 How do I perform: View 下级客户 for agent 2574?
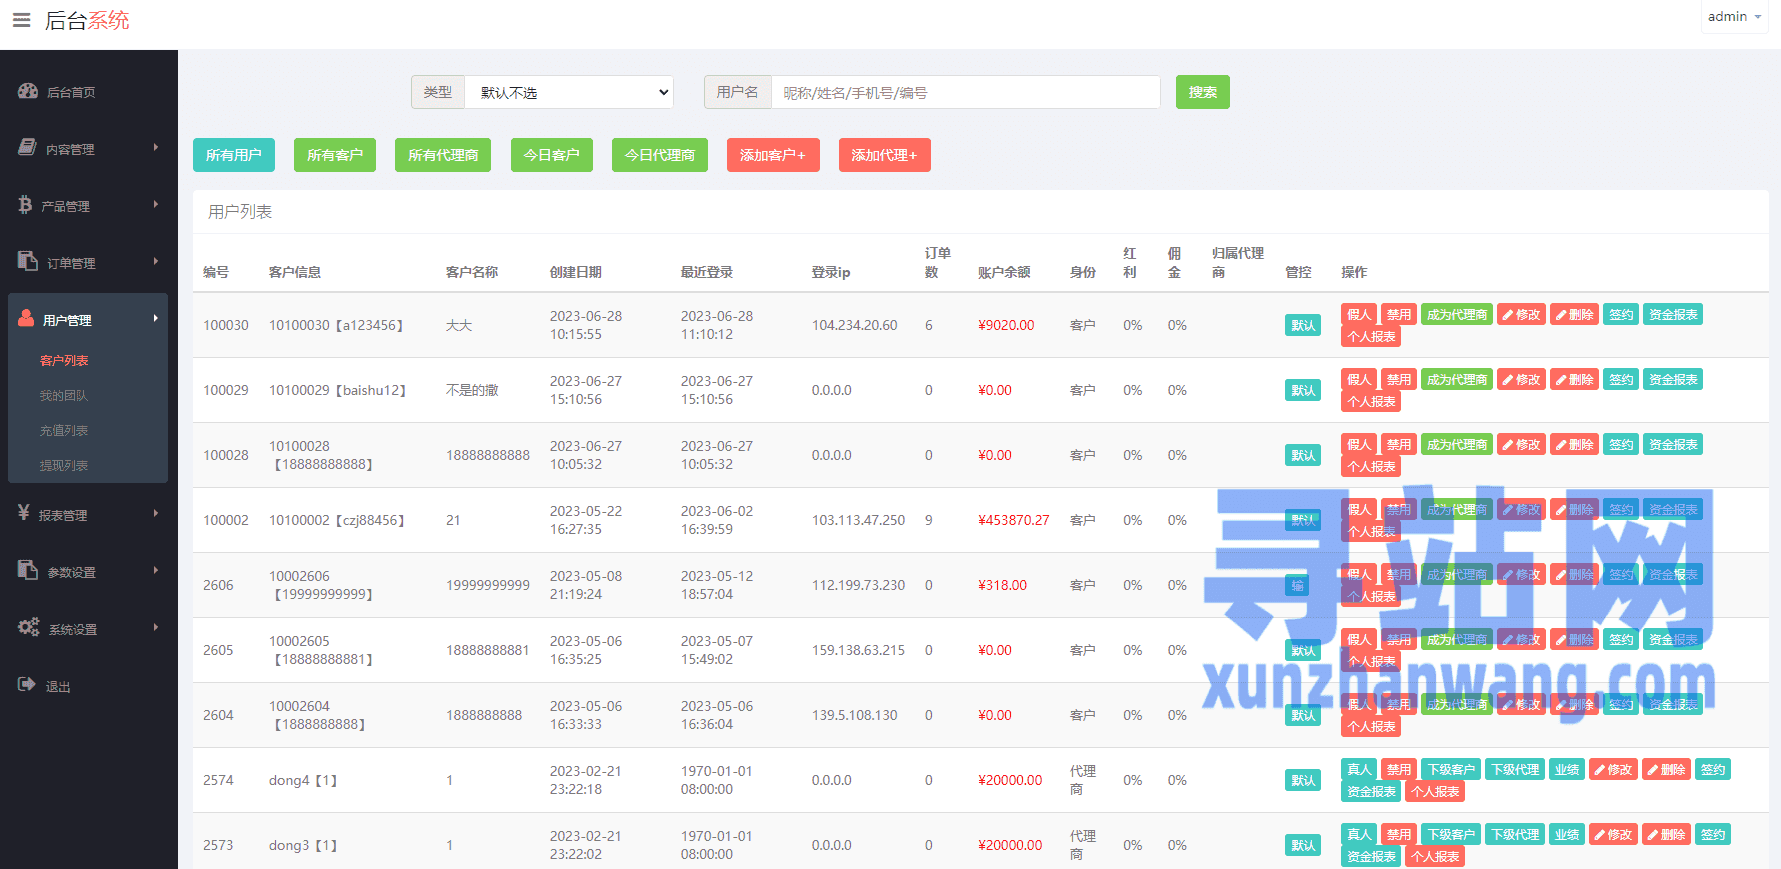(1451, 770)
